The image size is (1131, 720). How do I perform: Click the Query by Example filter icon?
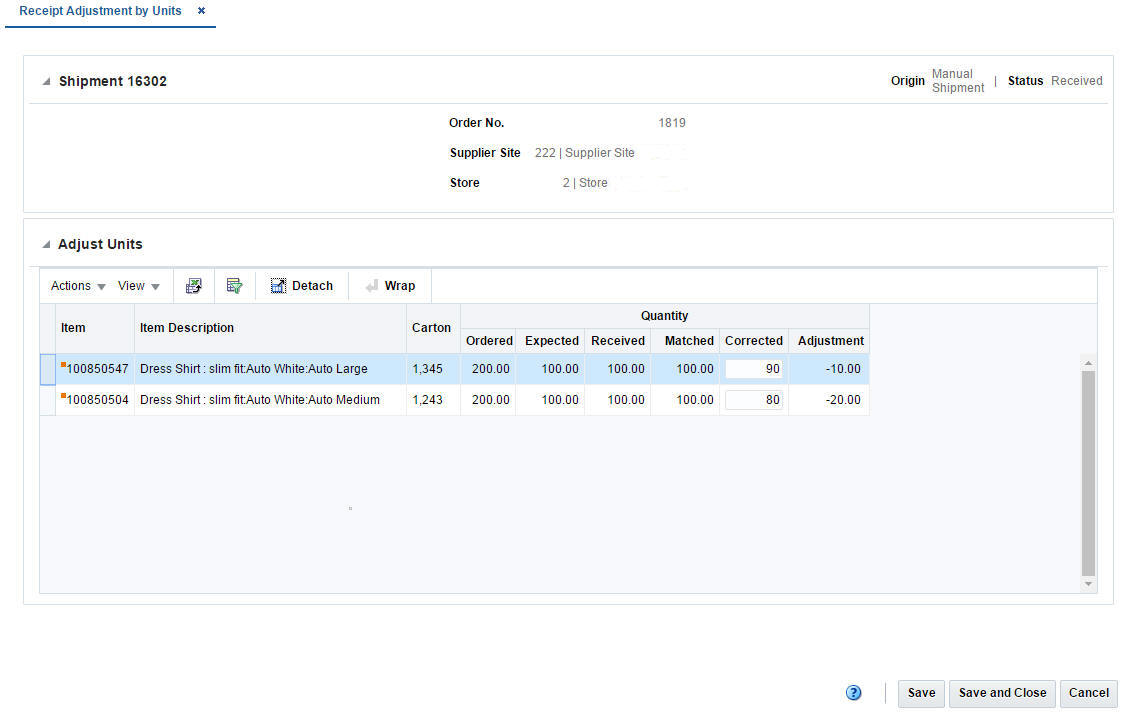pos(234,285)
